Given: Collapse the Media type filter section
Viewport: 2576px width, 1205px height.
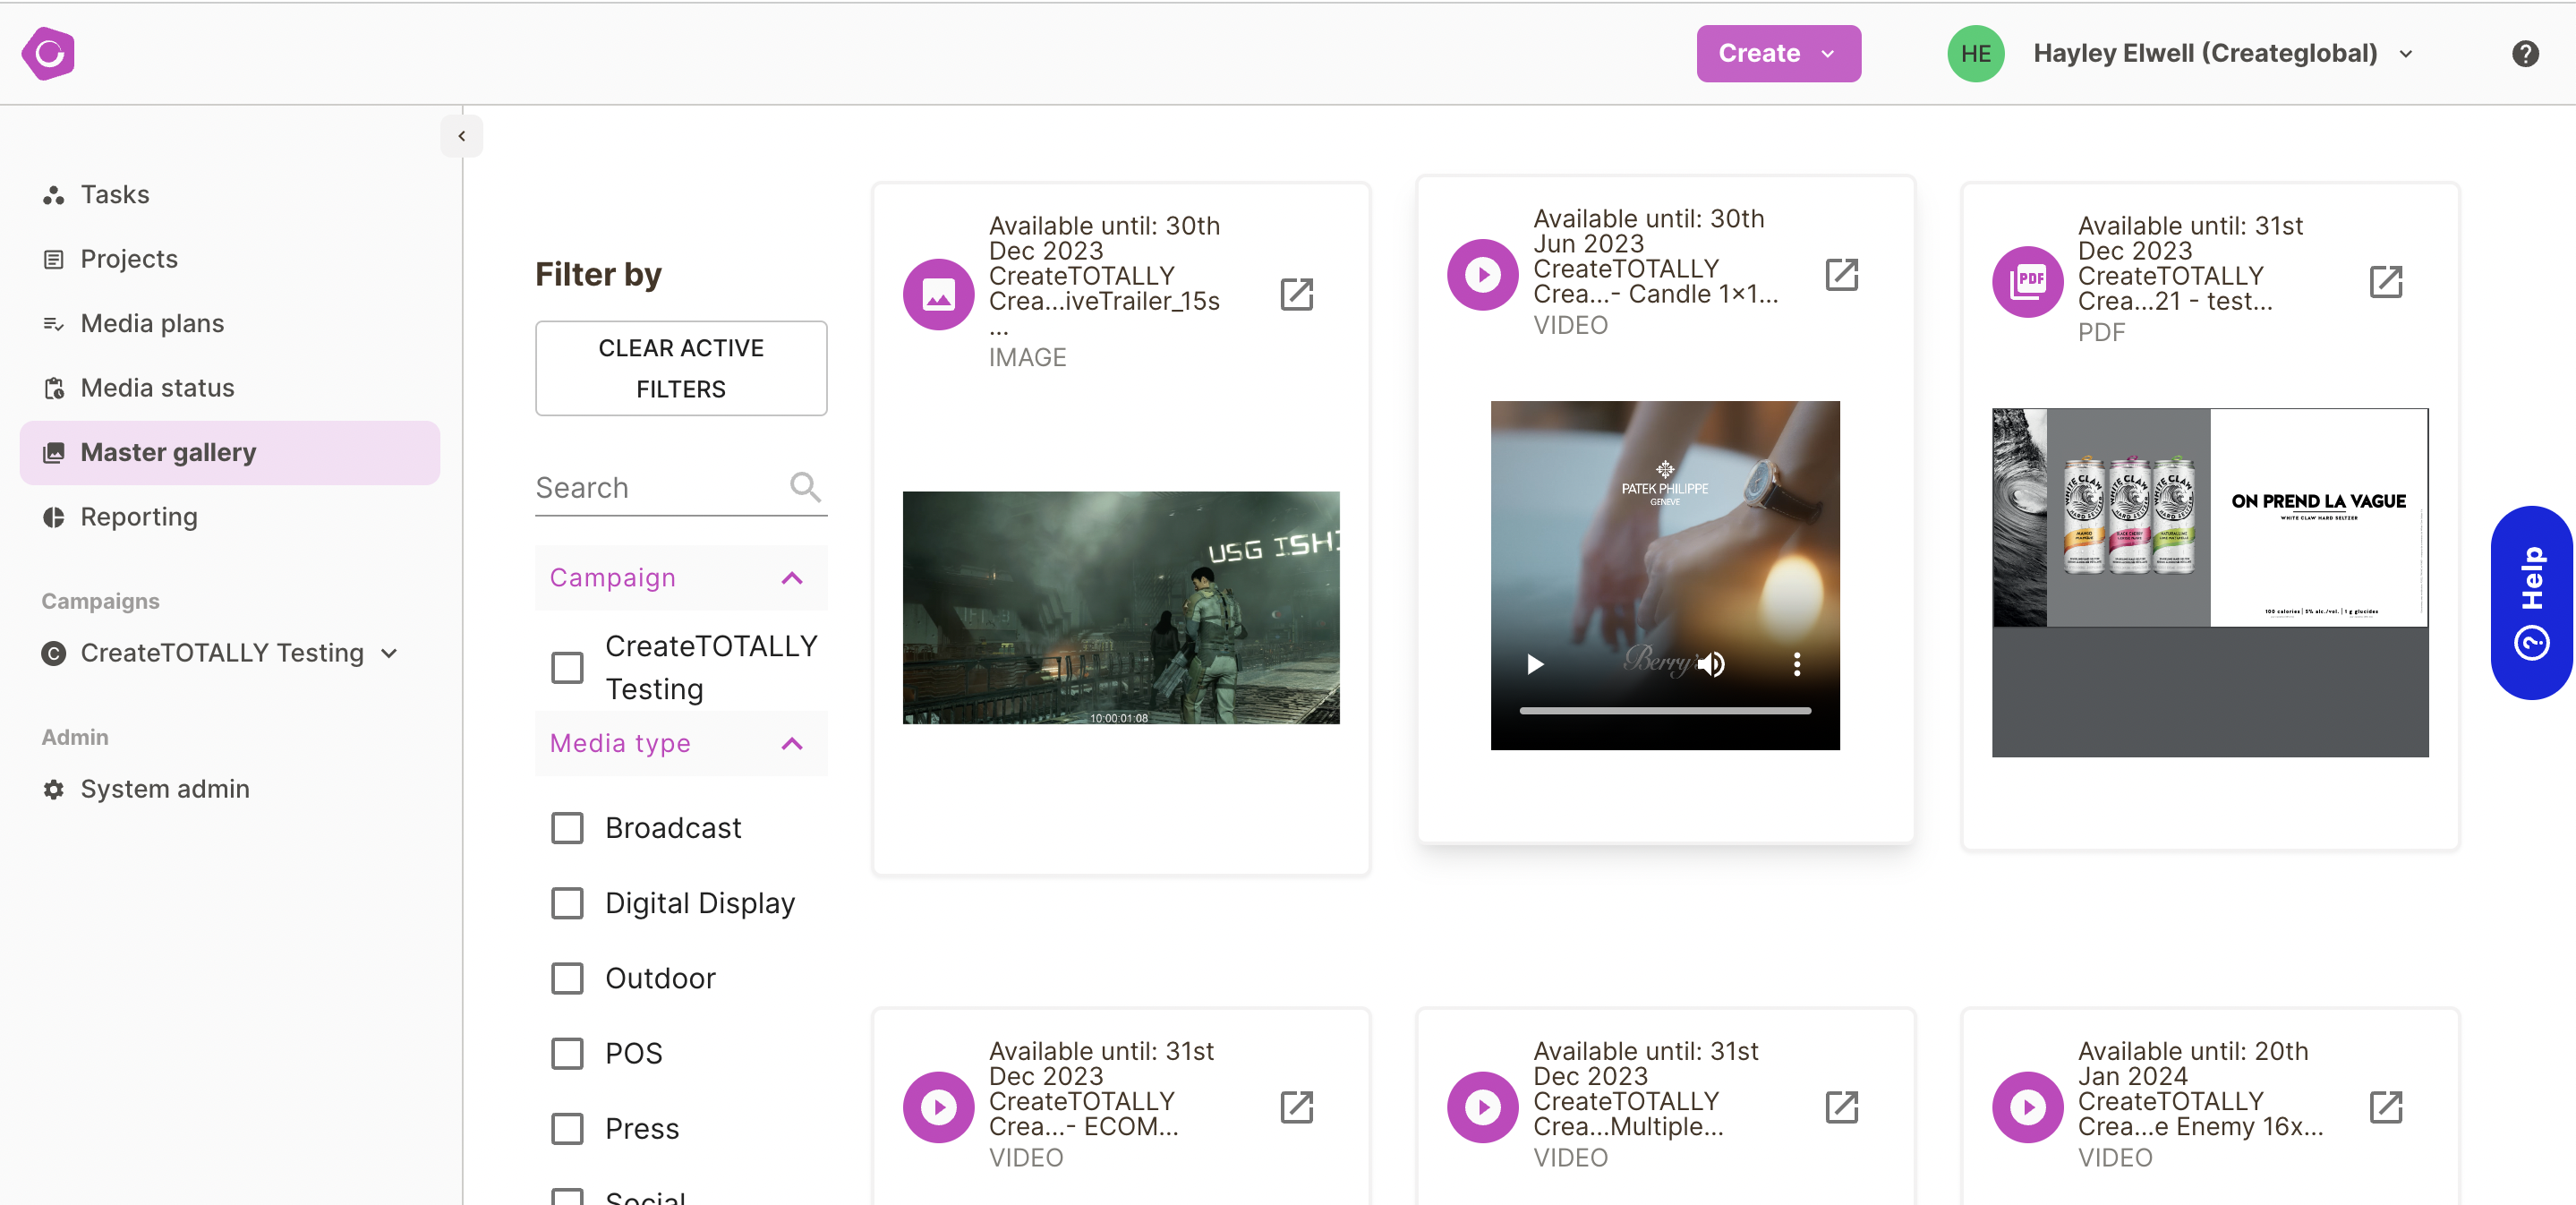Looking at the screenshot, I should pos(680,743).
